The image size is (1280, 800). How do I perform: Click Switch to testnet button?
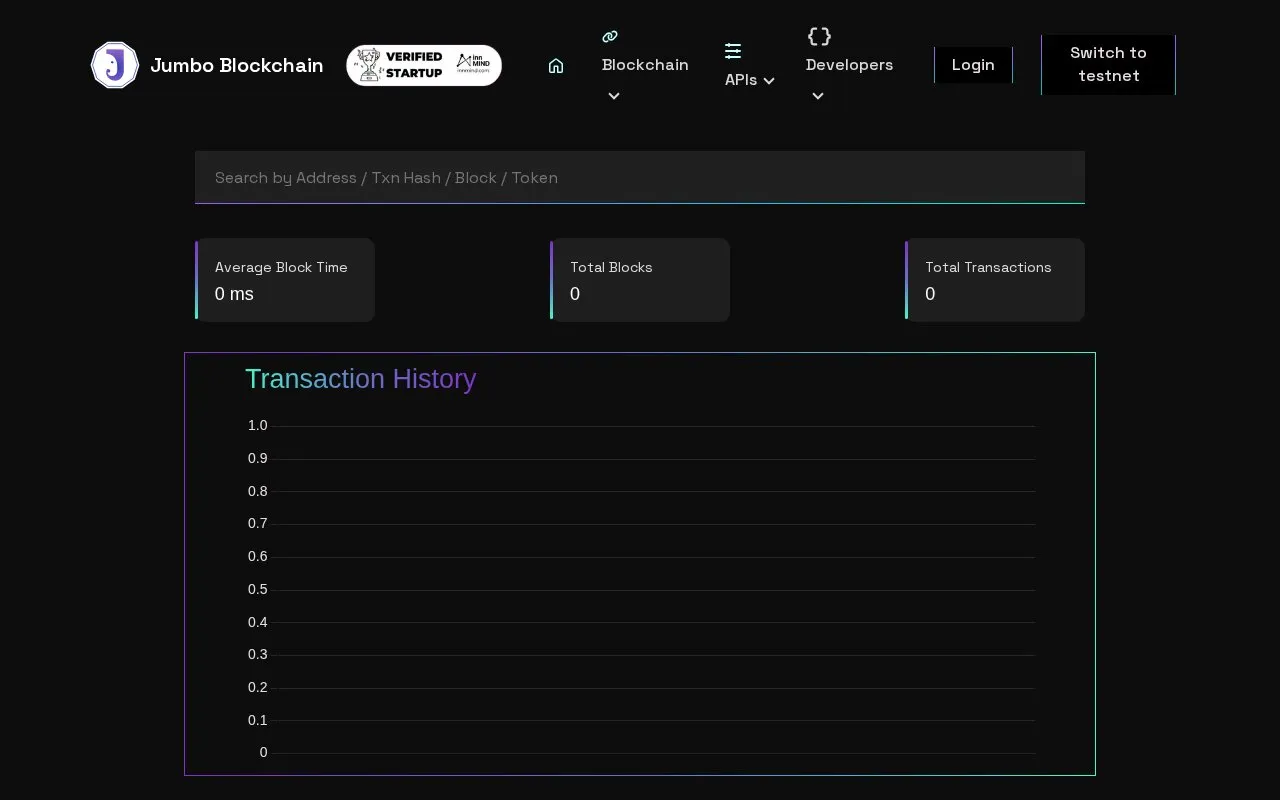(x=1108, y=65)
